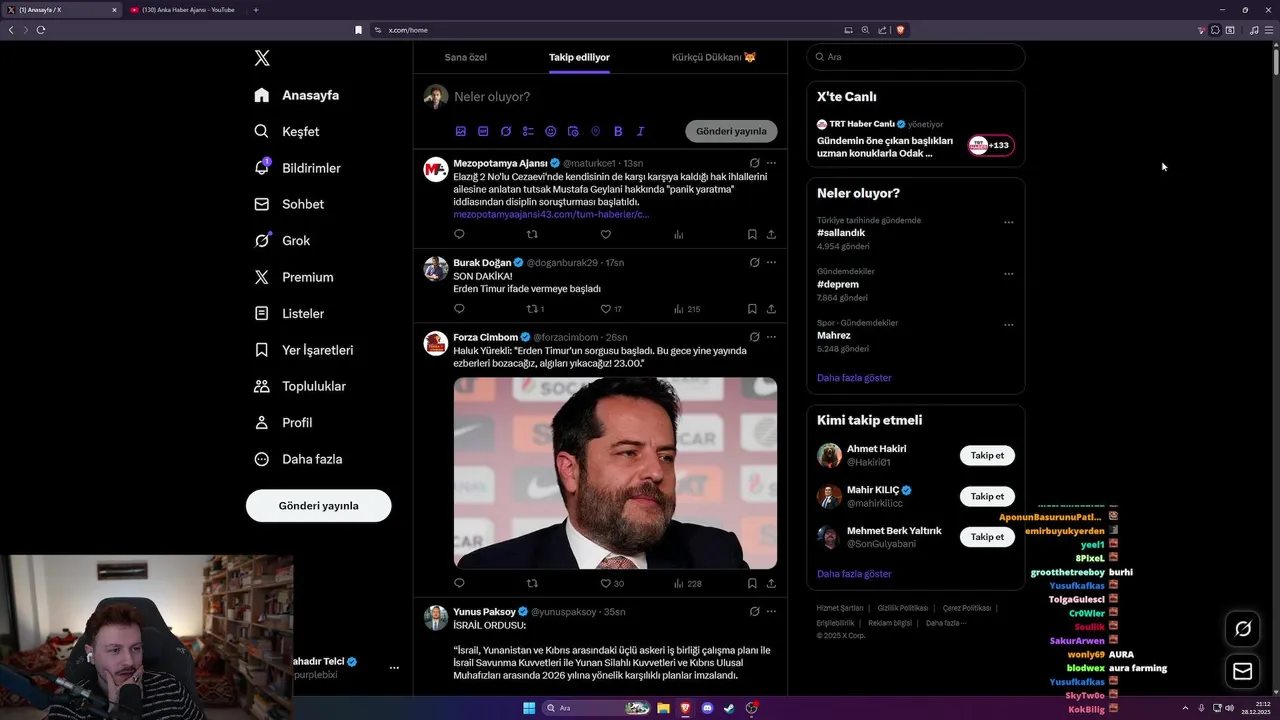
Task: Open messages floating button at bottom right
Action: click(x=1243, y=671)
